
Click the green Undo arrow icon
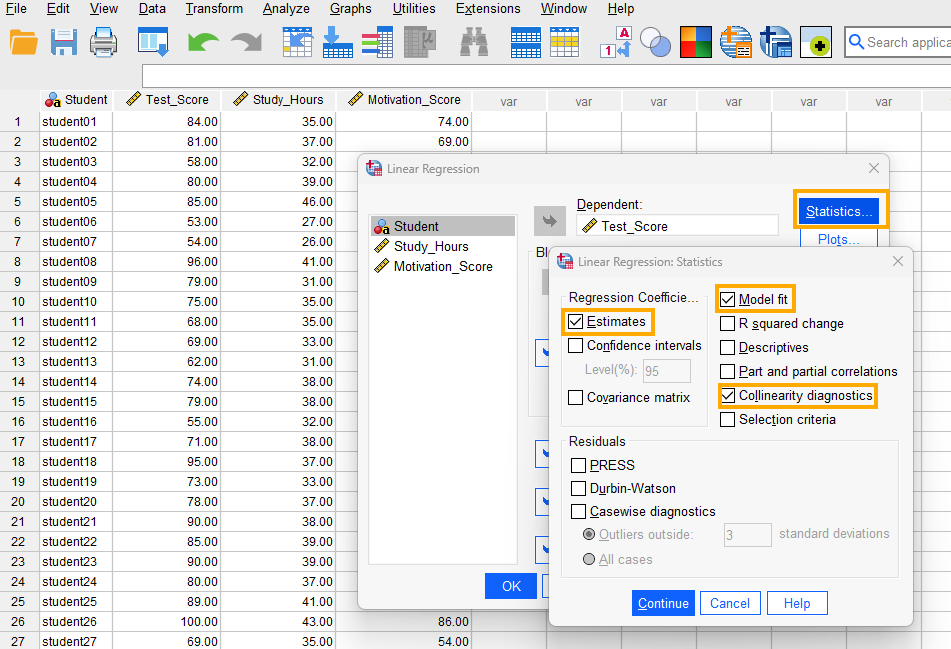(203, 42)
